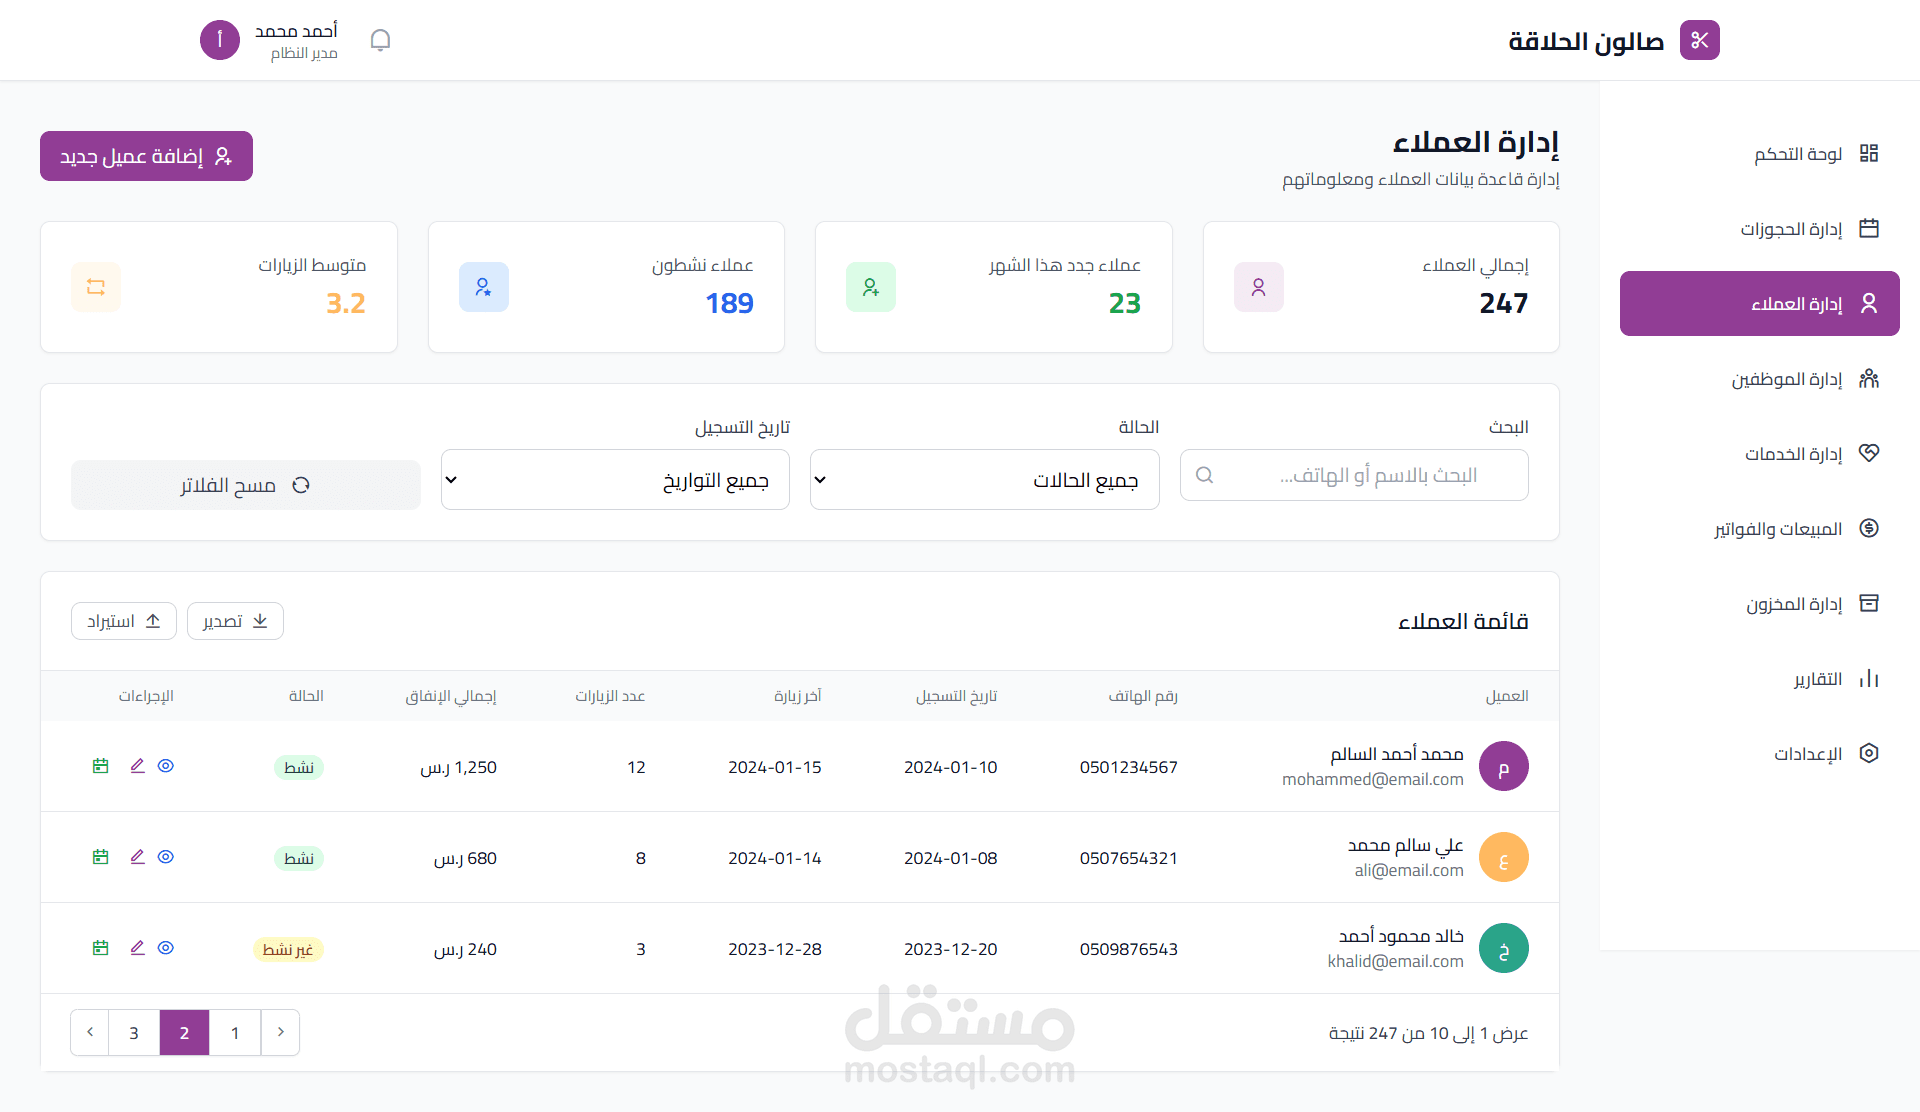Click the calendar icon for محمد أحمد السالم
This screenshot has width=1920, height=1112.
[x=100, y=766]
